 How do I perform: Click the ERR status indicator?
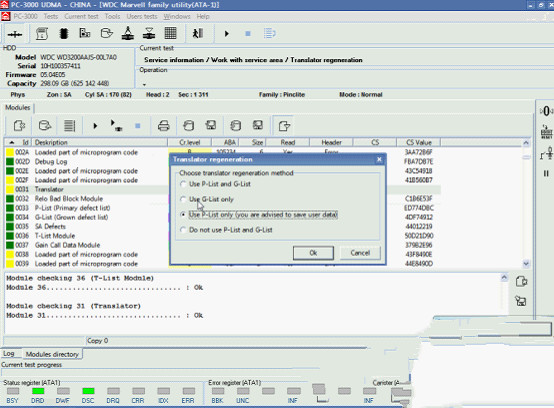188,391
